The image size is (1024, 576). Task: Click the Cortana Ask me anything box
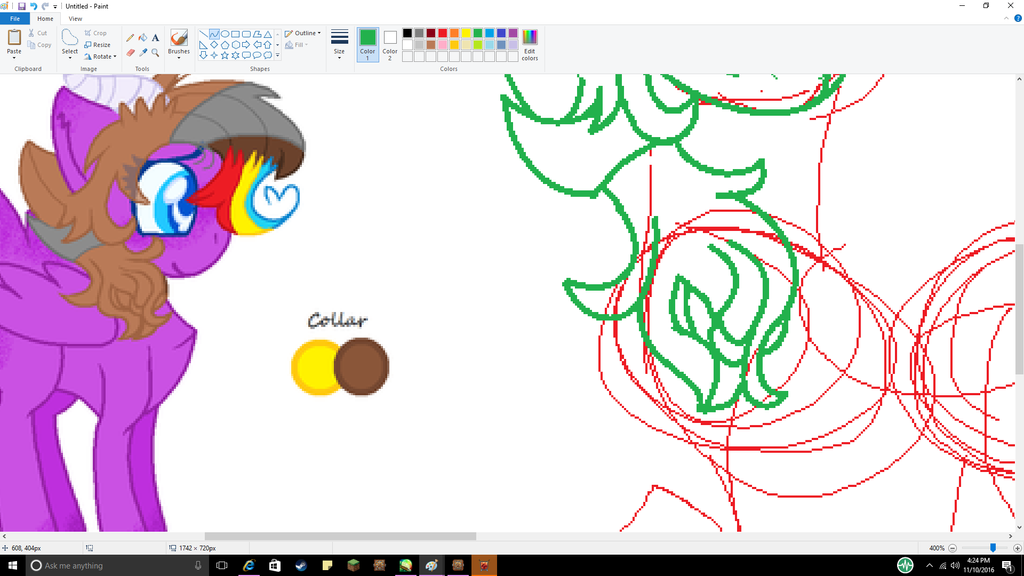coord(118,566)
